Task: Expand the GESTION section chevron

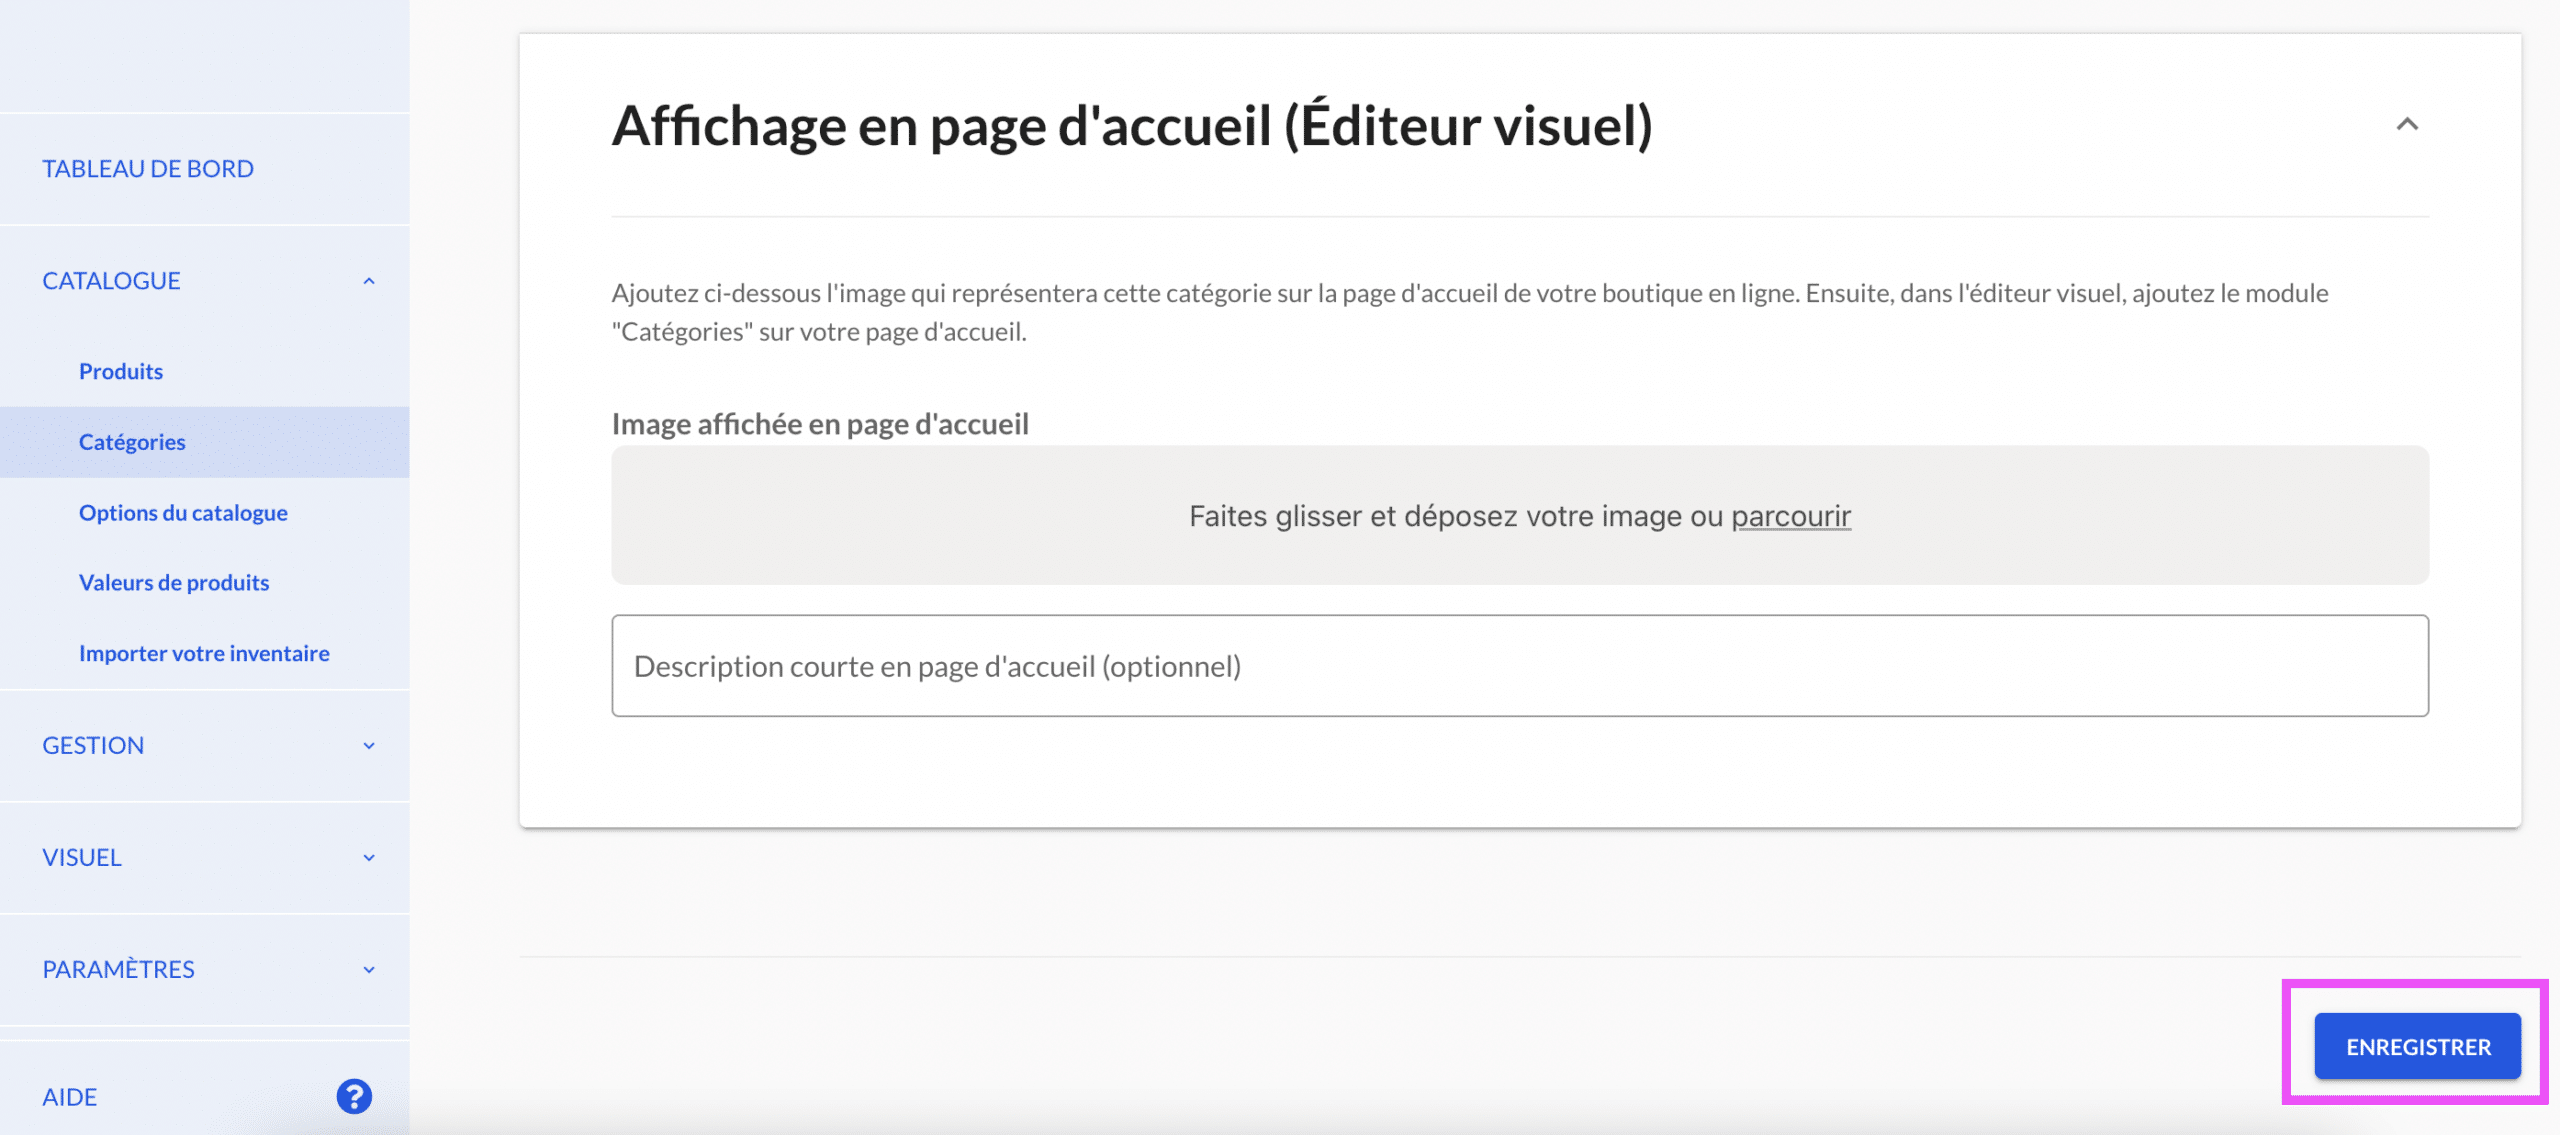Action: click(369, 746)
